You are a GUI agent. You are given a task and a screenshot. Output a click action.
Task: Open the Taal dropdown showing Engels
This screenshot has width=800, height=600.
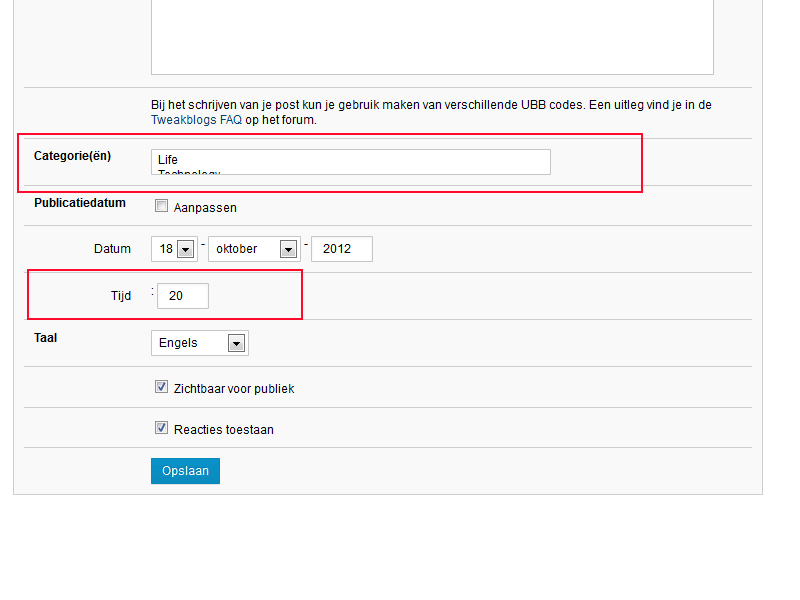click(200, 343)
